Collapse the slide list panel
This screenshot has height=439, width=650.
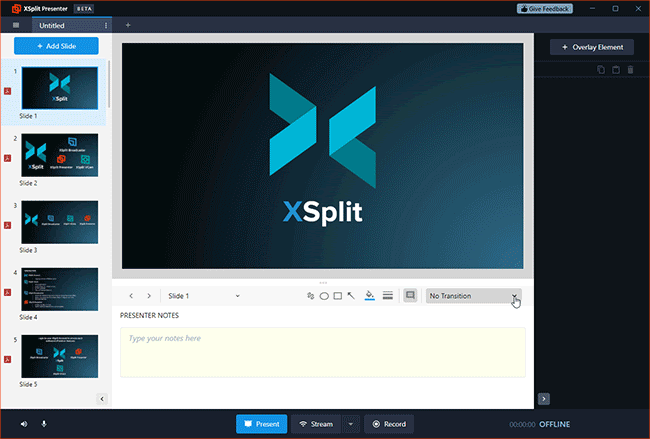tap(102, 399)
